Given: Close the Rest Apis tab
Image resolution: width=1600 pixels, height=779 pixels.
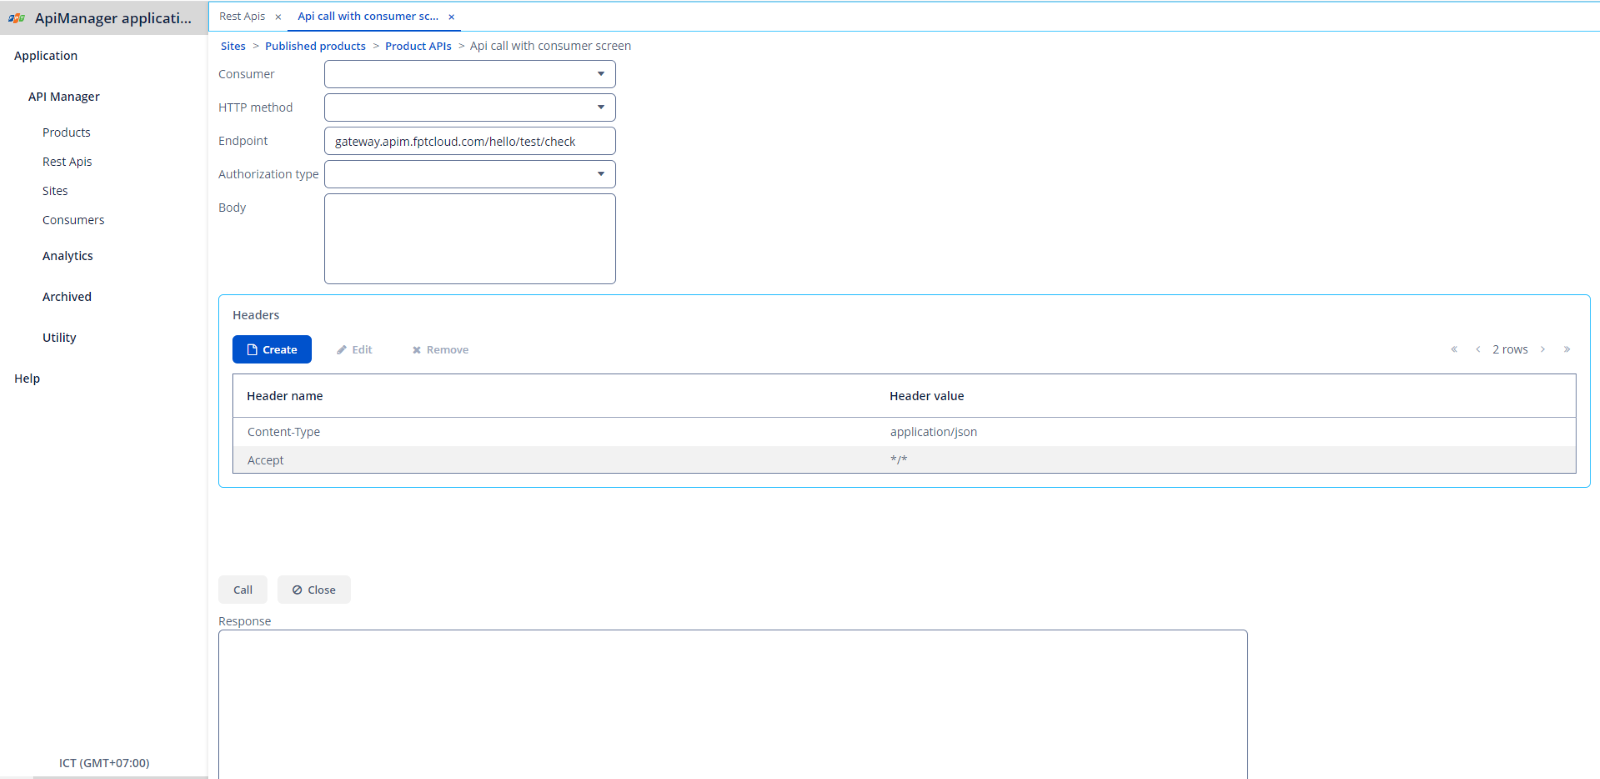Looking at the screenshot, I should pyautogui.click(x=278, y=17).
